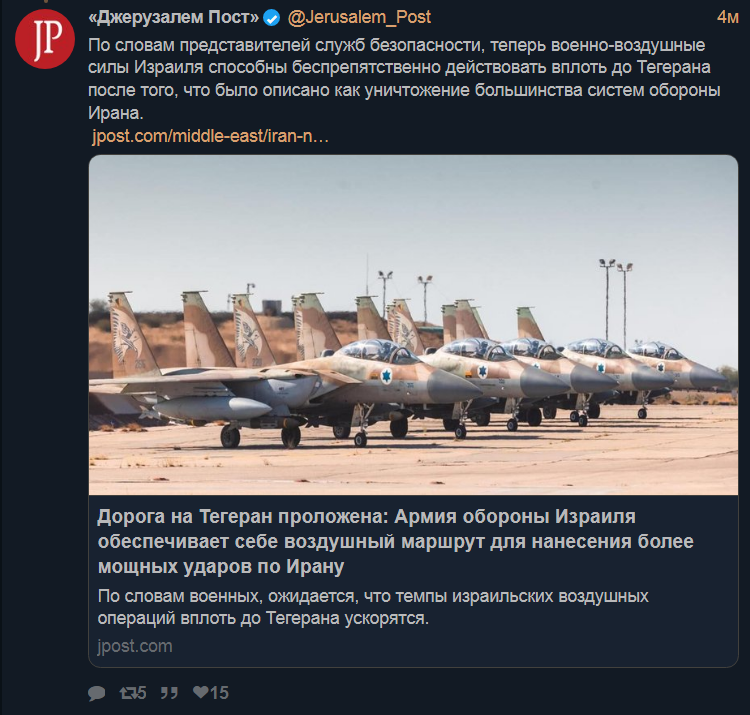Open the @Jerusalem_Post handle link
This screenshot has height=715, width=750.
[x=359, y=18]
